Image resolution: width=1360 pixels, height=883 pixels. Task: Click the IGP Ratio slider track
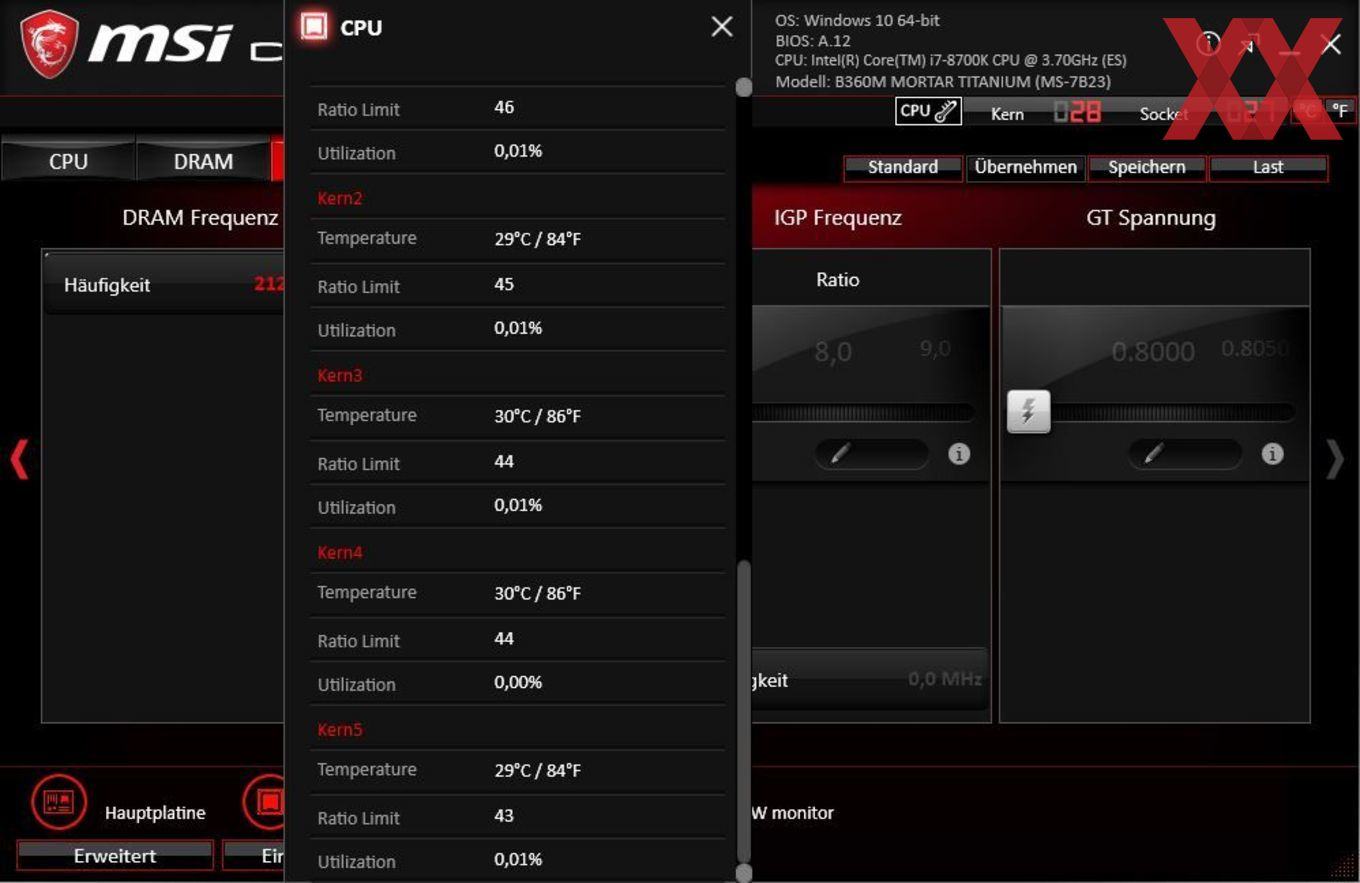click(x=864, y=412)
